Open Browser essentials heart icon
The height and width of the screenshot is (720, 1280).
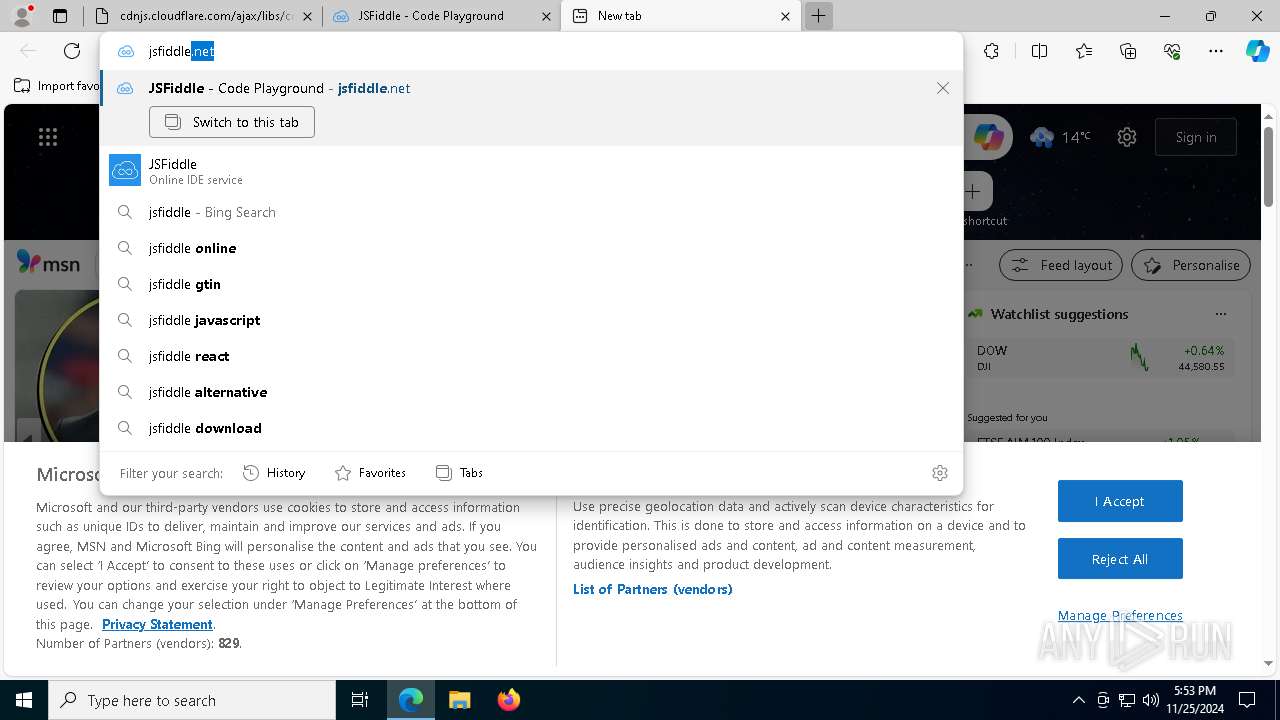click(x=1172, y=51)
